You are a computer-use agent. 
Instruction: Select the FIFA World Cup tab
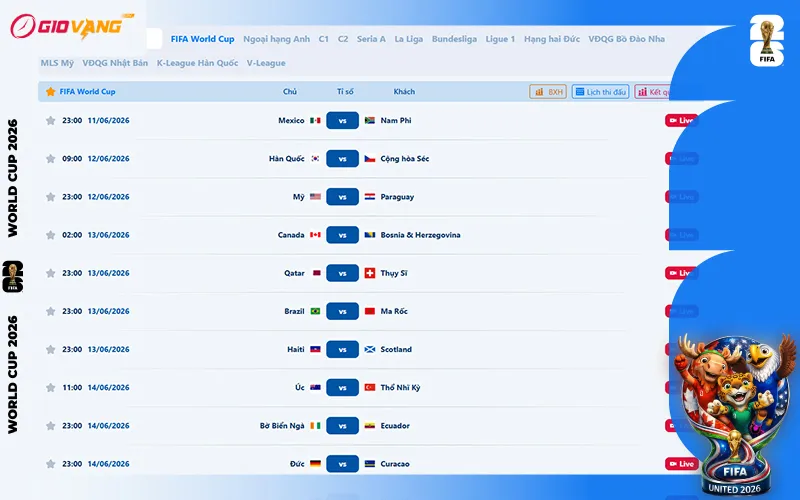(x=203, y=39)
